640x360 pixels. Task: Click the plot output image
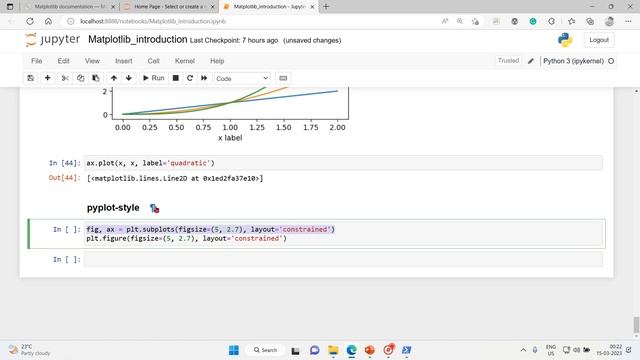(x=226, y=115)
